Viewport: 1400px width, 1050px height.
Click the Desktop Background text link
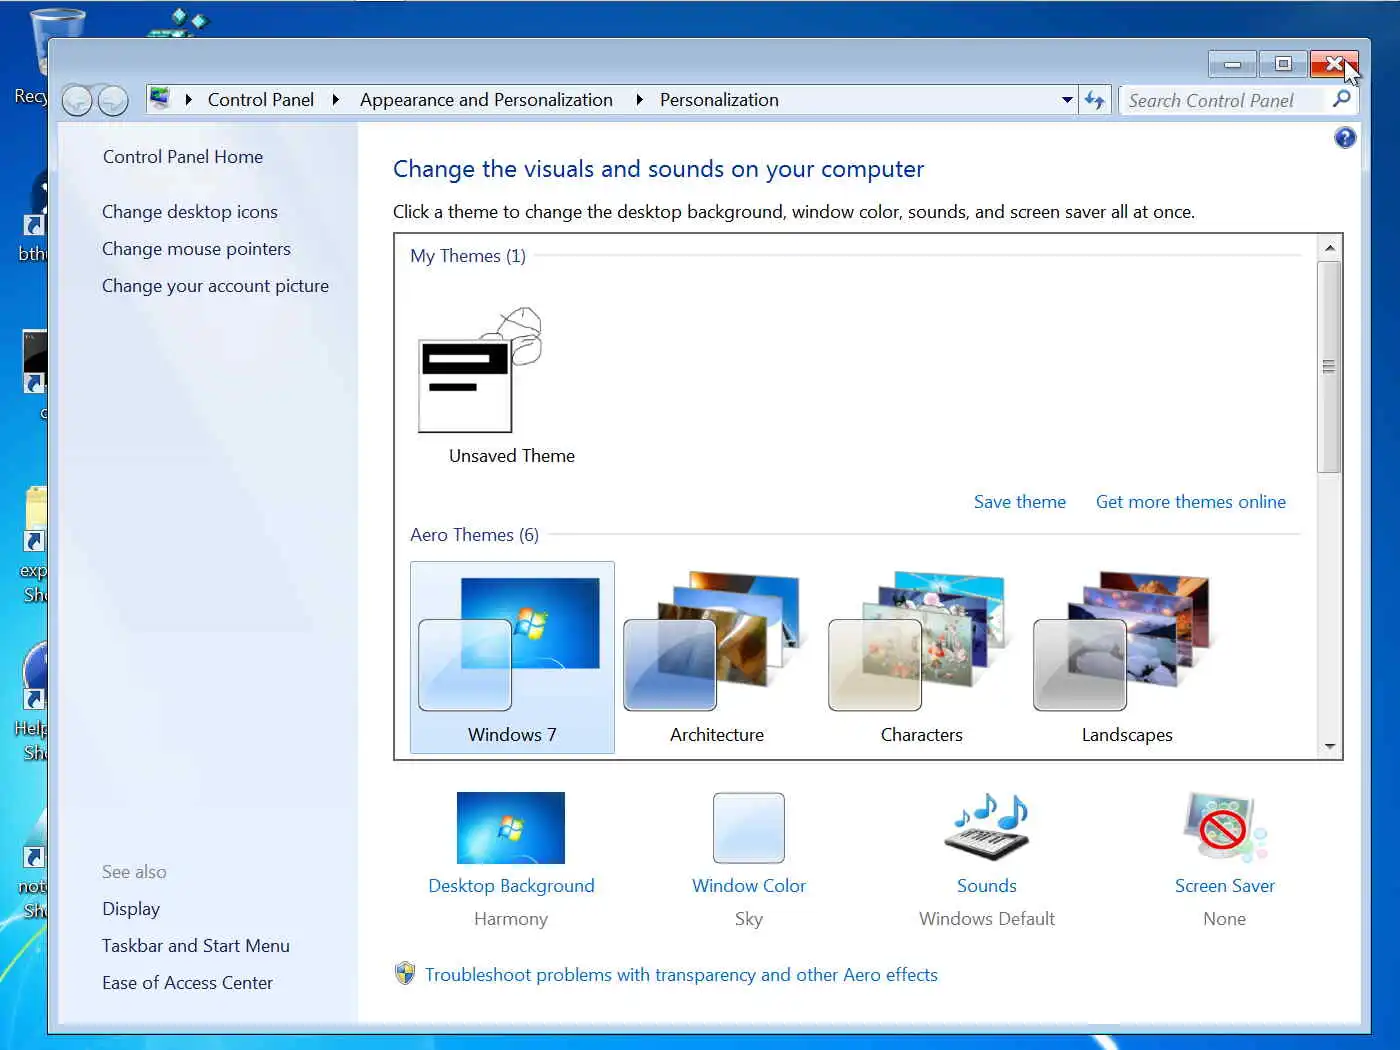[511, 886]
